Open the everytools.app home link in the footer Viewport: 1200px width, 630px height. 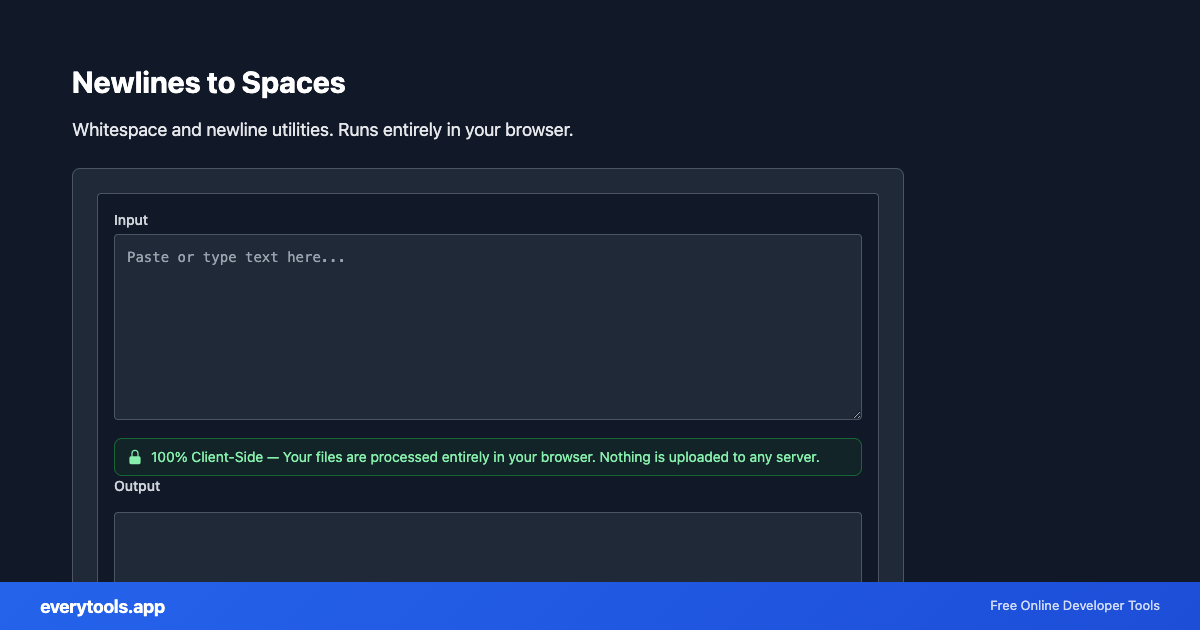tap(101, 607)
